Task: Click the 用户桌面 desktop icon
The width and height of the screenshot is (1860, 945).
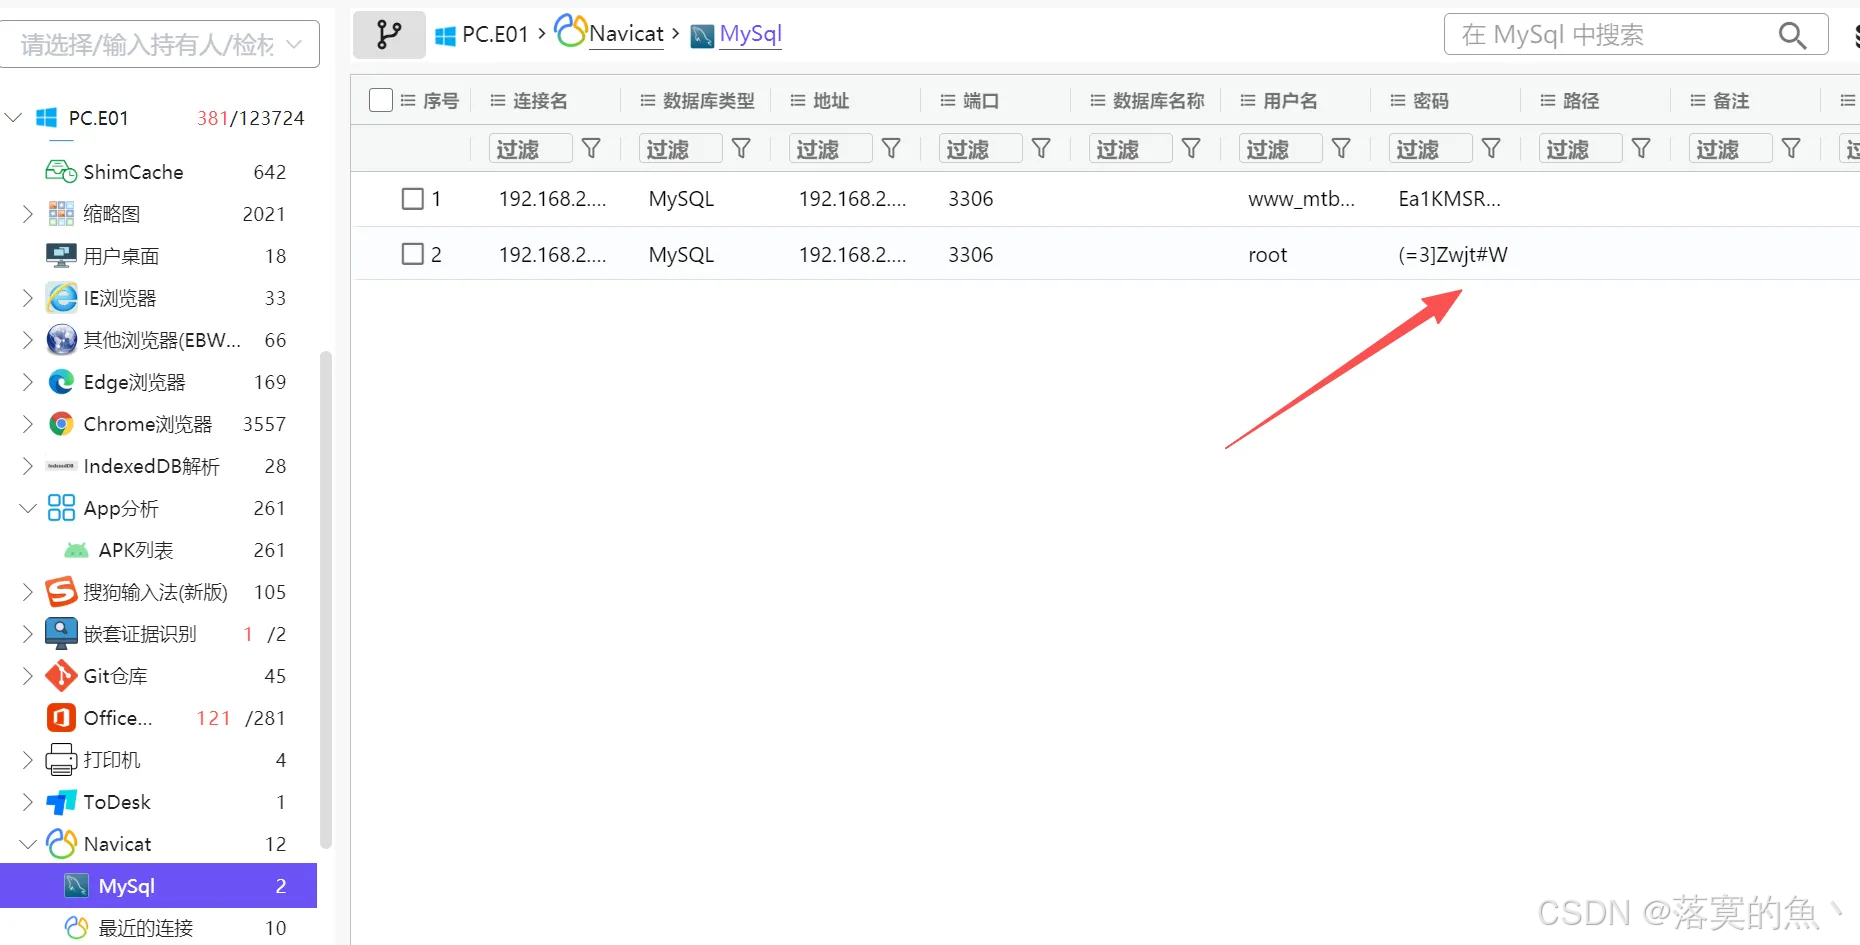Action: click(x=61, y=256)
